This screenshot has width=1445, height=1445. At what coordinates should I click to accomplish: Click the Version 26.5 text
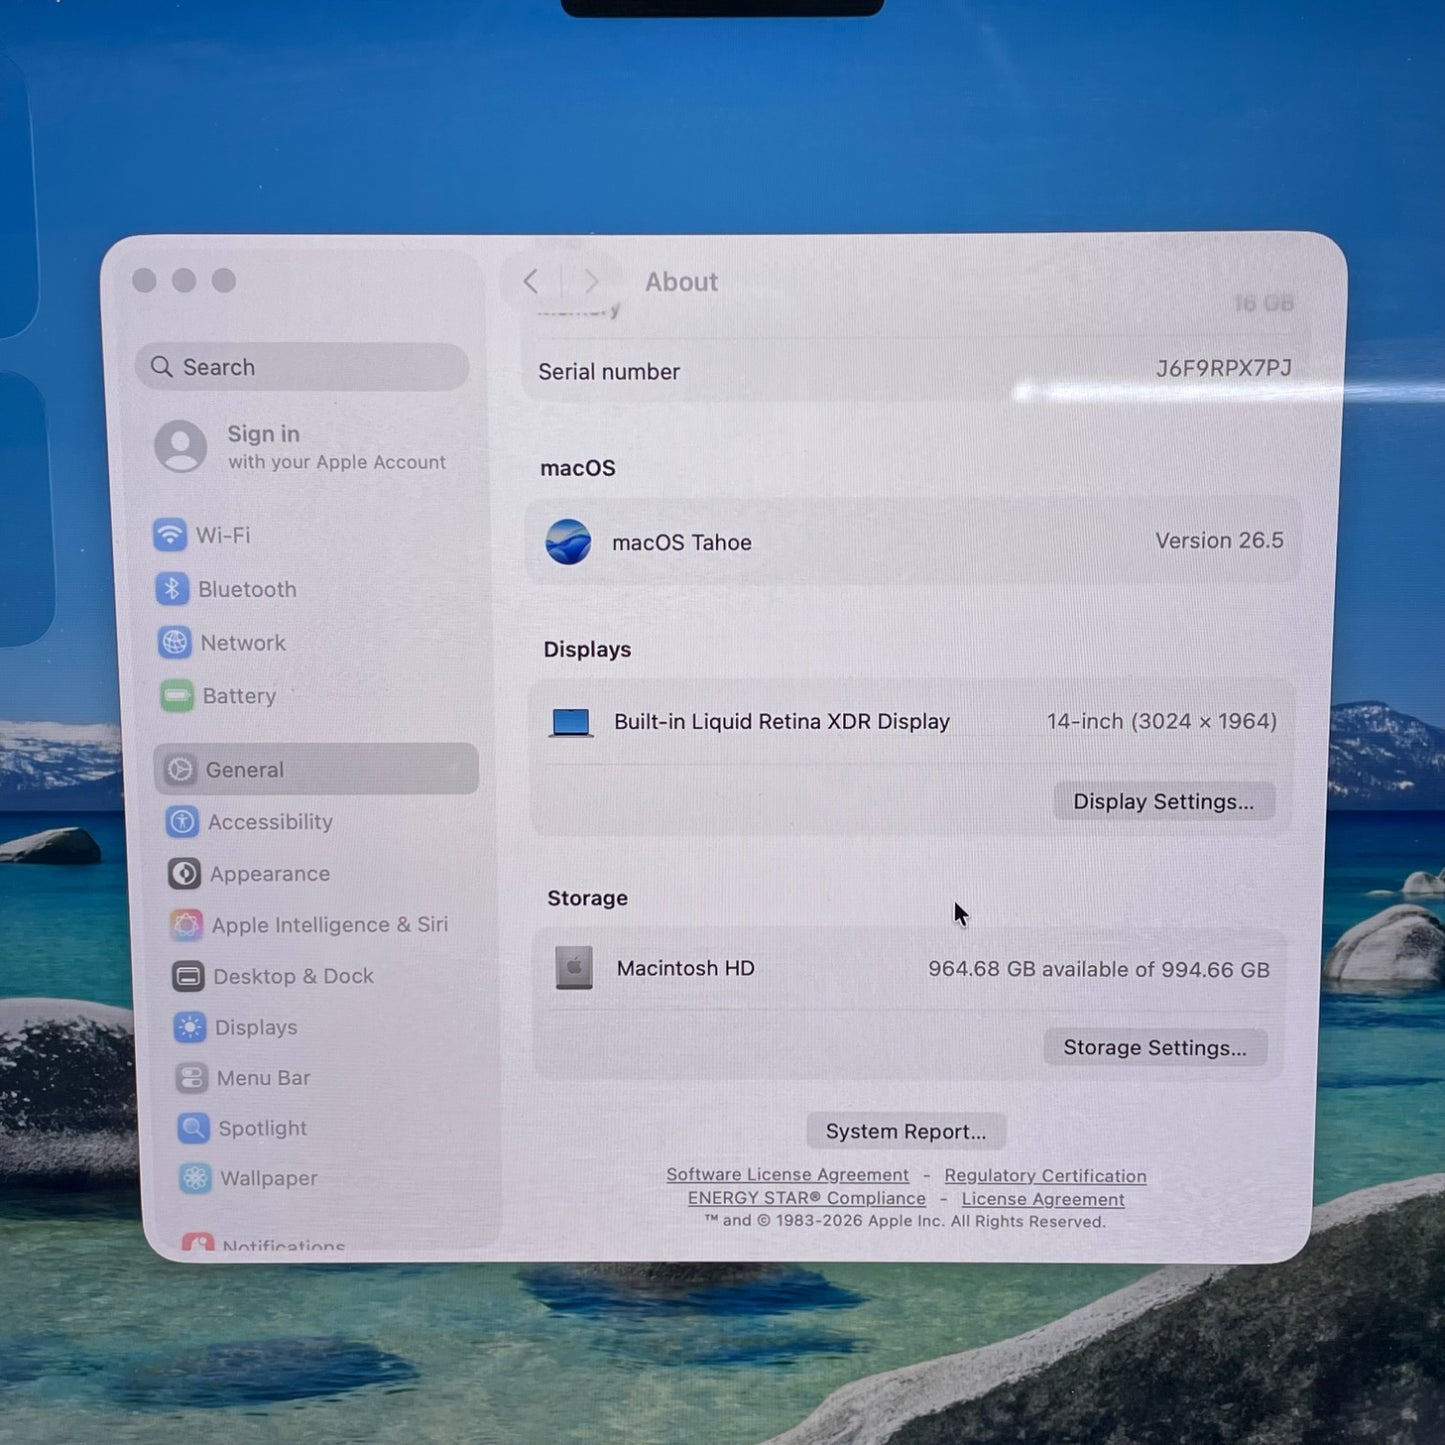1220,540
